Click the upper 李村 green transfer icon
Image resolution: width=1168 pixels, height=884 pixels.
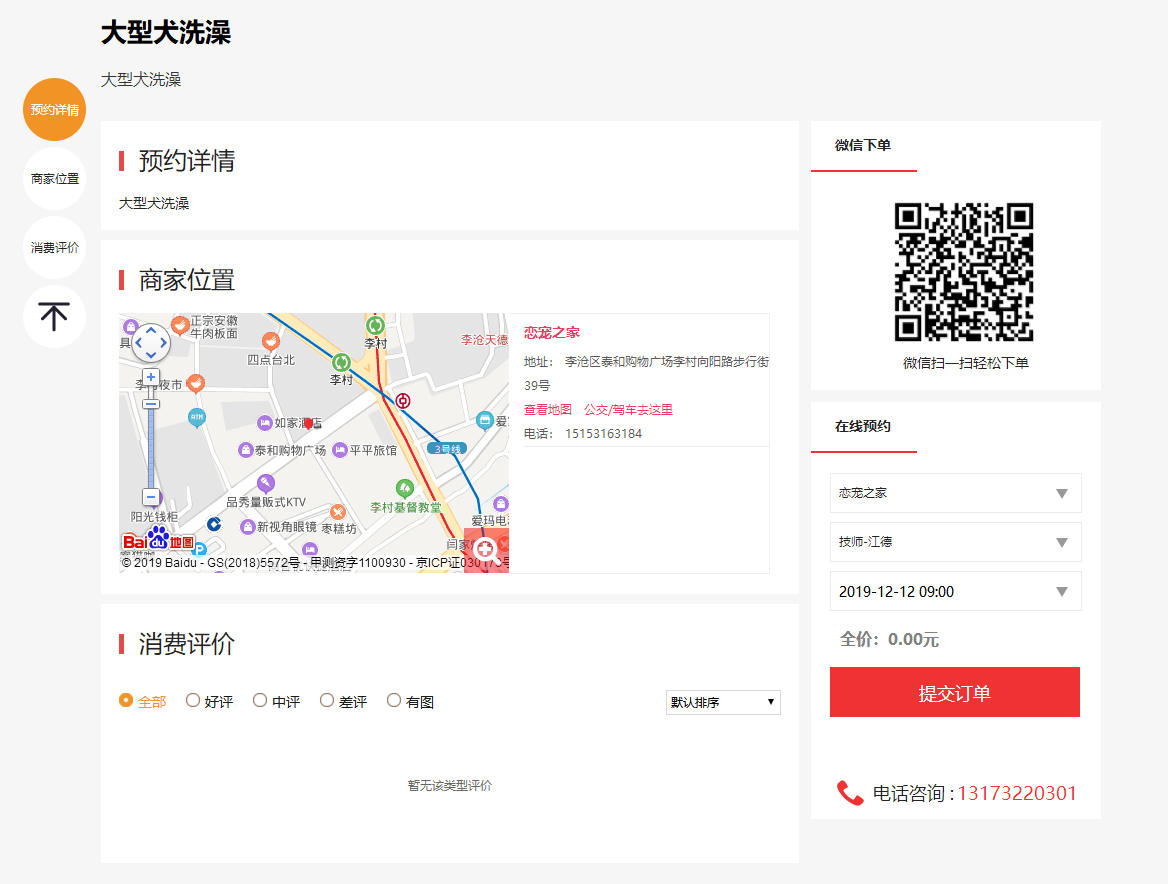(x=375, y=325)
